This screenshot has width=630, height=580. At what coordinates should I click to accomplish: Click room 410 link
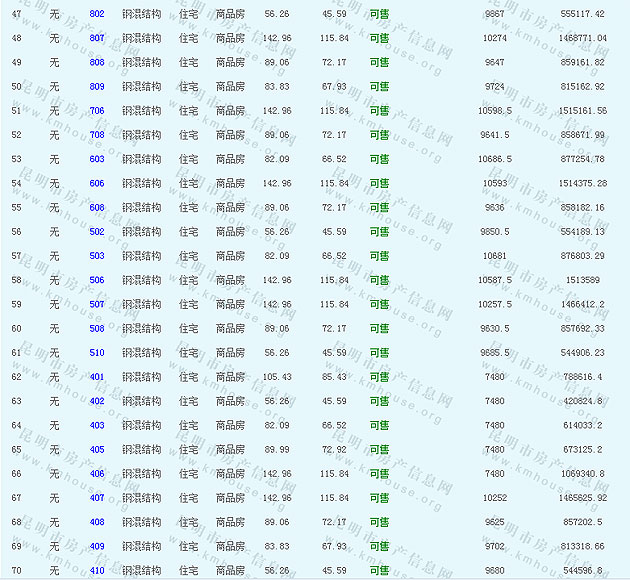coord(97,571)
